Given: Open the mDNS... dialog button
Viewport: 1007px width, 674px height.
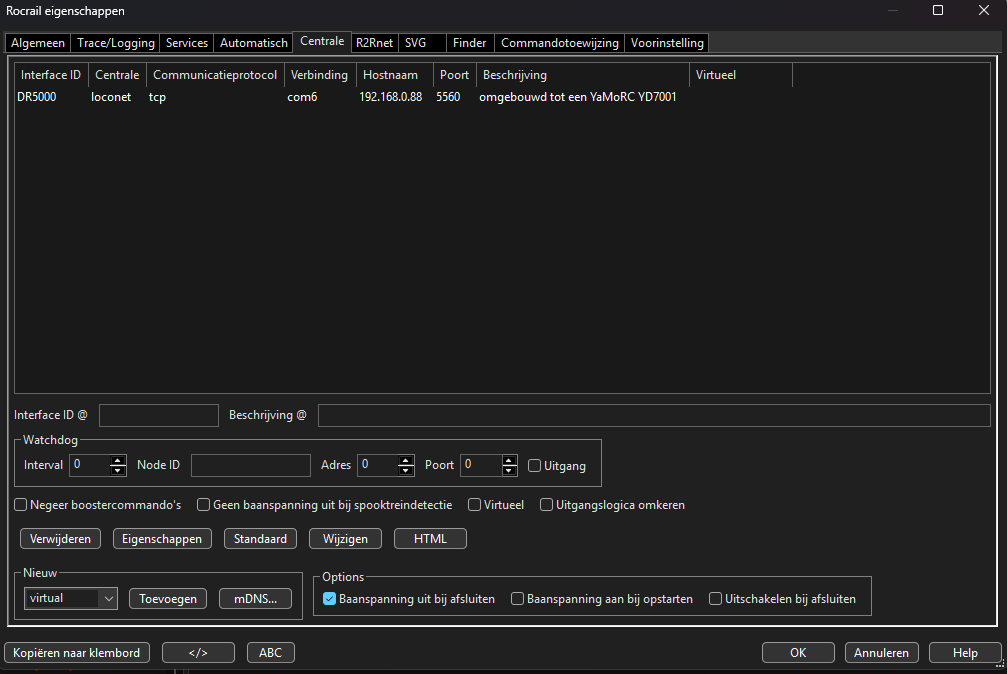Looking at the screenshot, I should coord(255,598).
